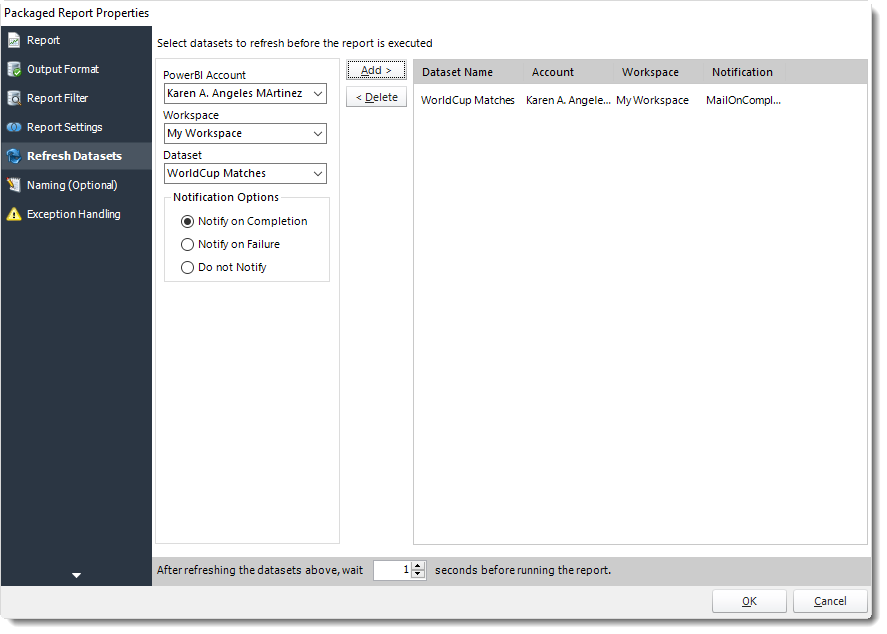
Task: Click the MailOnCompl... notification cell
Action: coord(743,100)
